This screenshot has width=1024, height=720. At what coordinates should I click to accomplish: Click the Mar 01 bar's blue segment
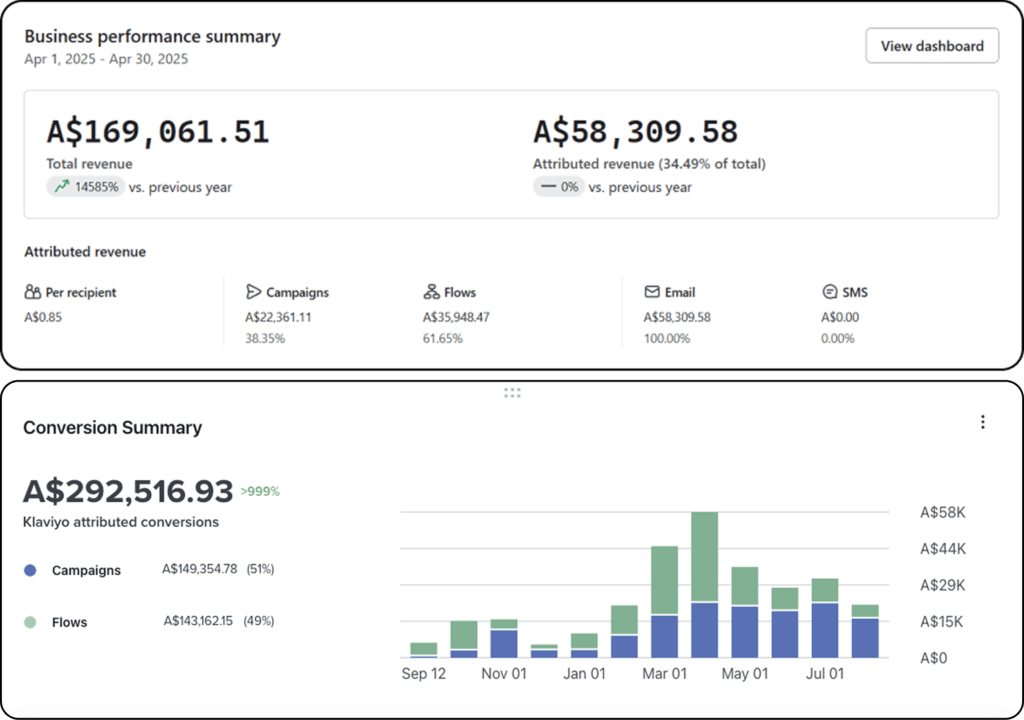click(665, 636)
